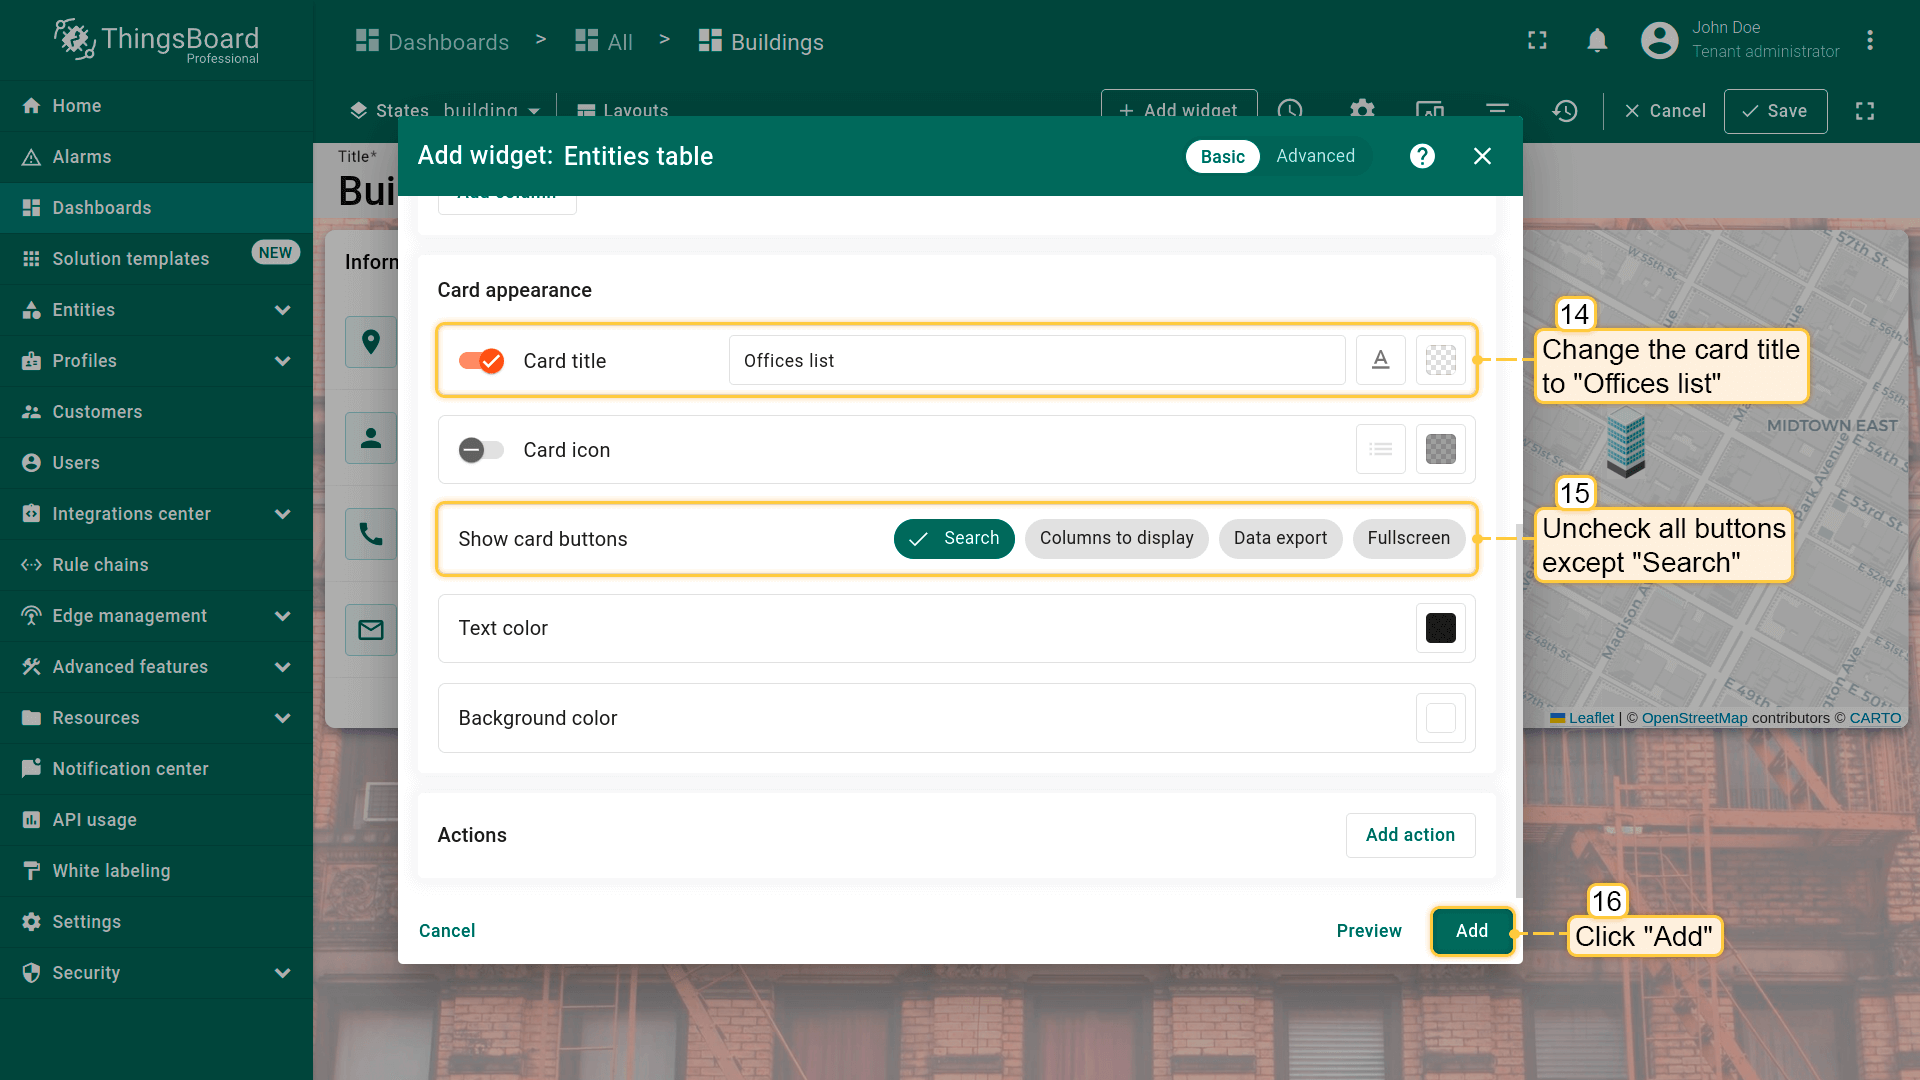The image size is (1920, 1080).
Task: Open the user account menu dots
Action: pos(1869,41)
